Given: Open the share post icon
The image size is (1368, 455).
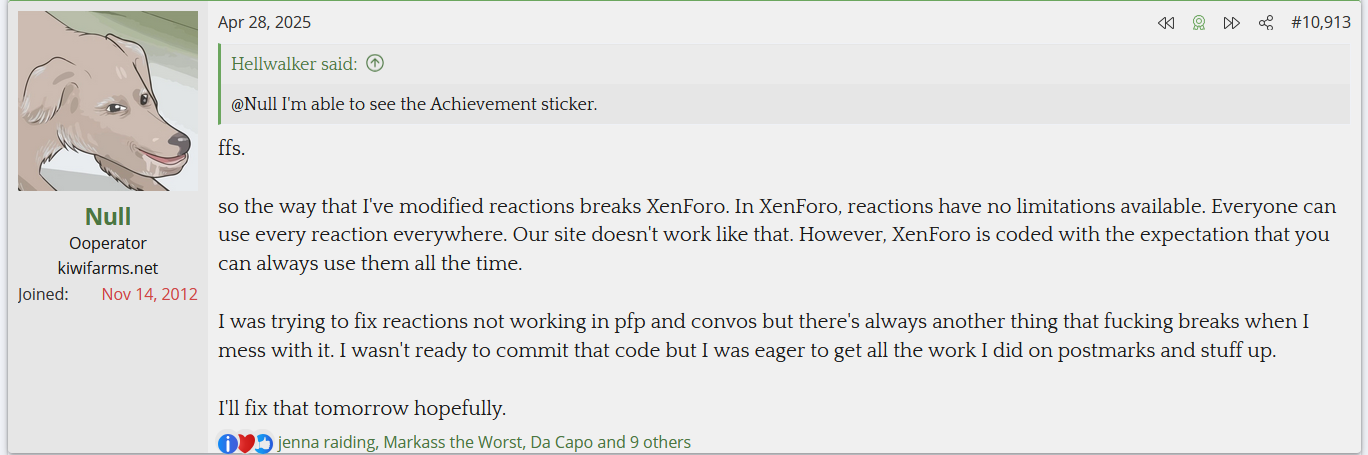Looking at the screenshot, I should click(1266, 23).
